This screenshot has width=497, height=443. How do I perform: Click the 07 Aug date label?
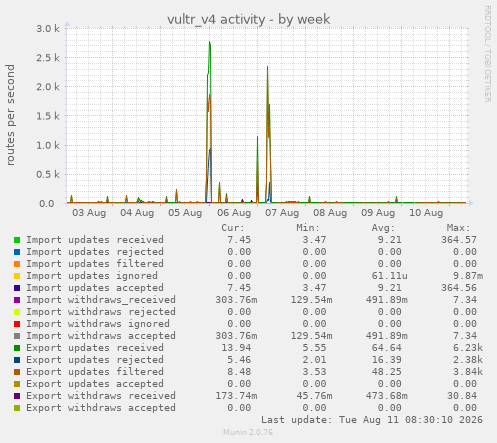click(x=282, y=213)
